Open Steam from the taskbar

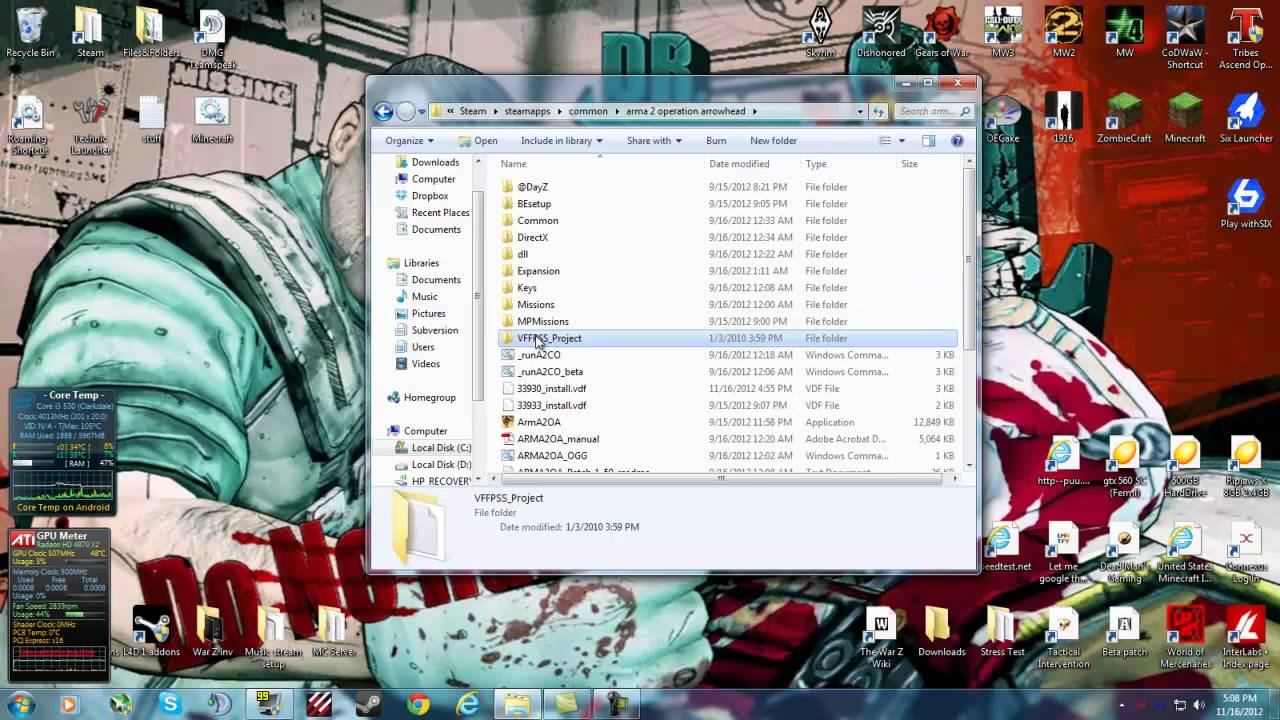click(369, 704)
